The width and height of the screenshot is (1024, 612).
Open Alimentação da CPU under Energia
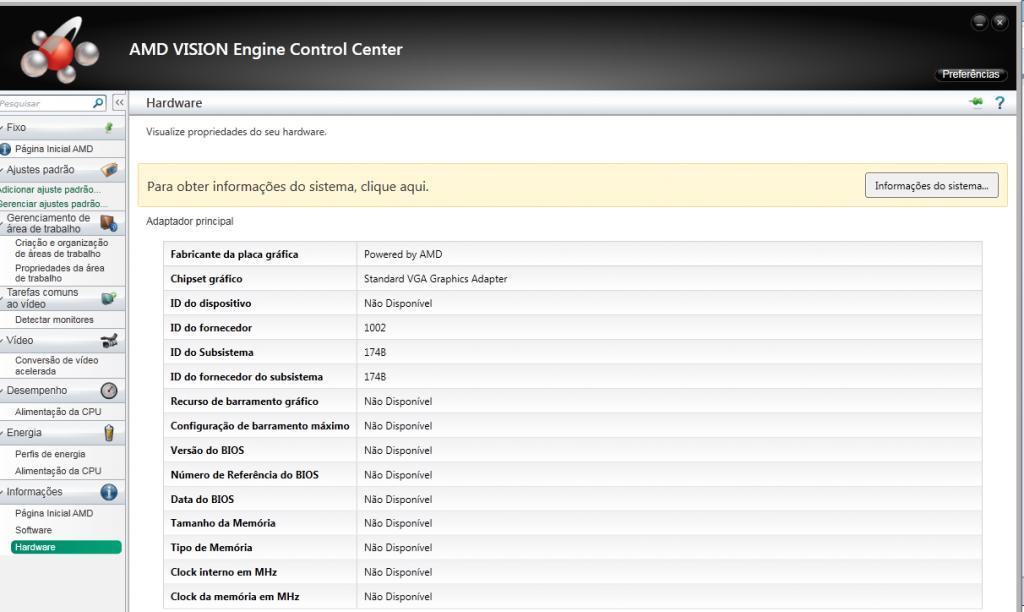58,471
